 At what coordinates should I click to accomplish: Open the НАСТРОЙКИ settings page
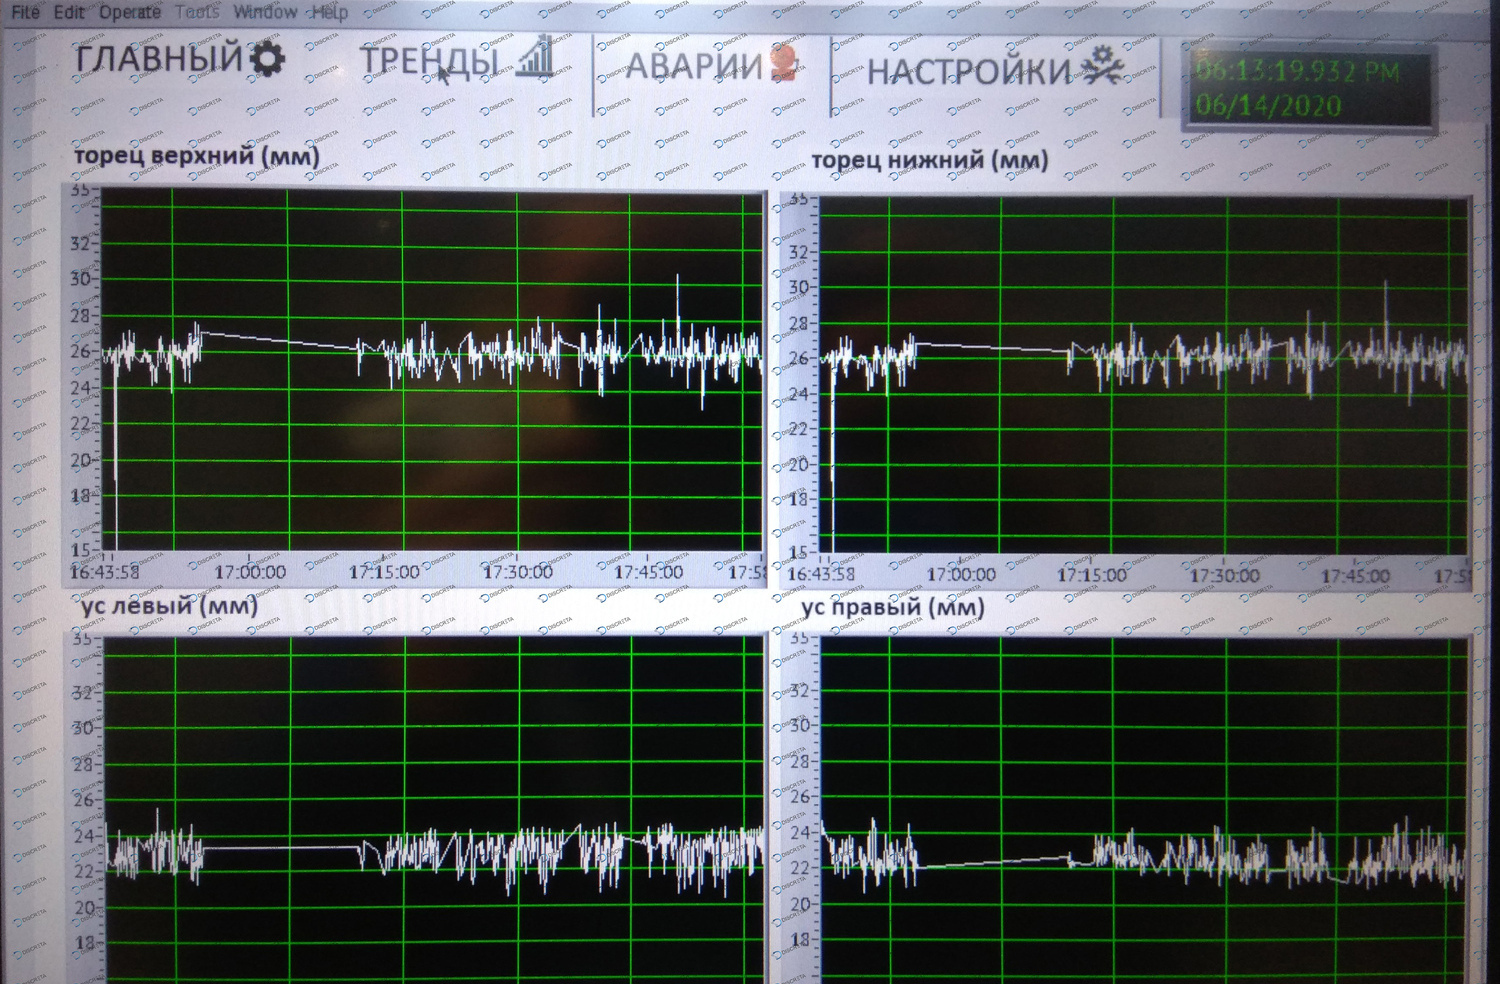967,71
